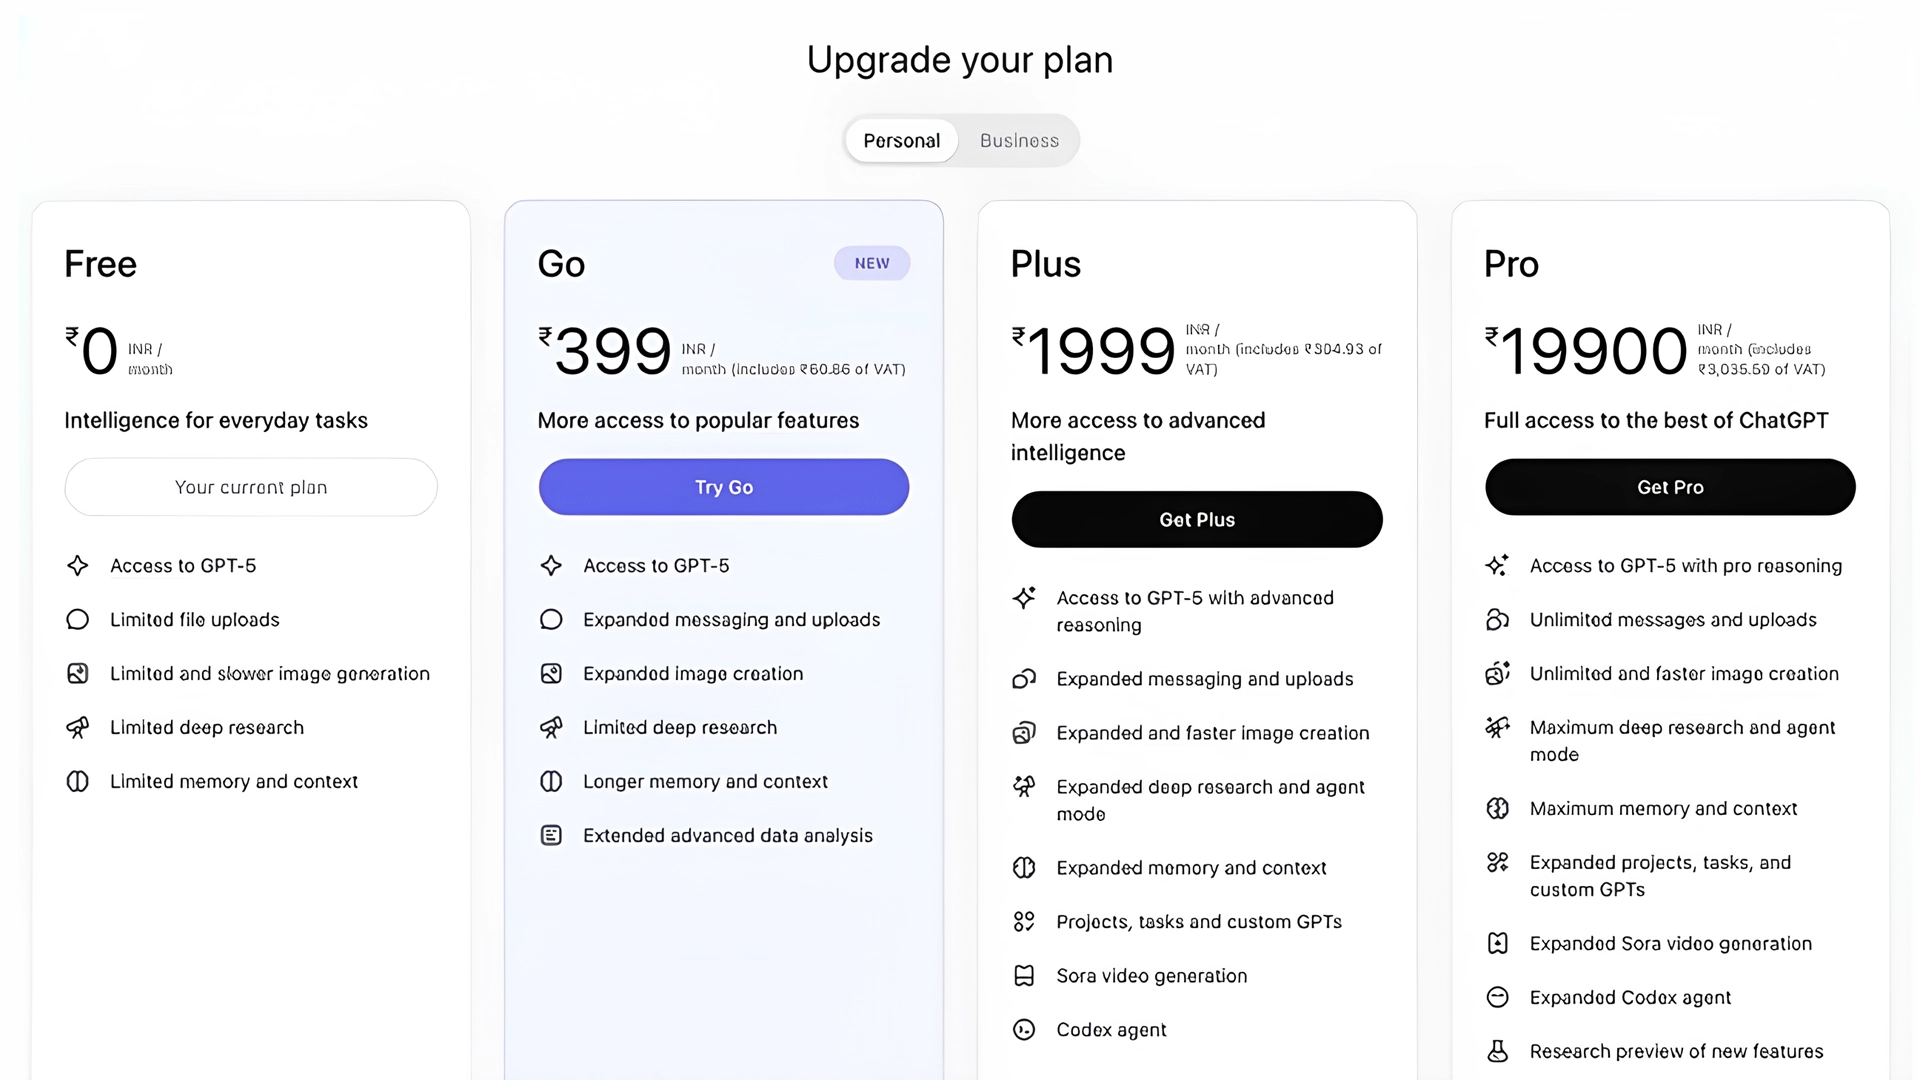
Task: Click the Expanded Codex agent icon in Pro
Action: [1497, 997]
